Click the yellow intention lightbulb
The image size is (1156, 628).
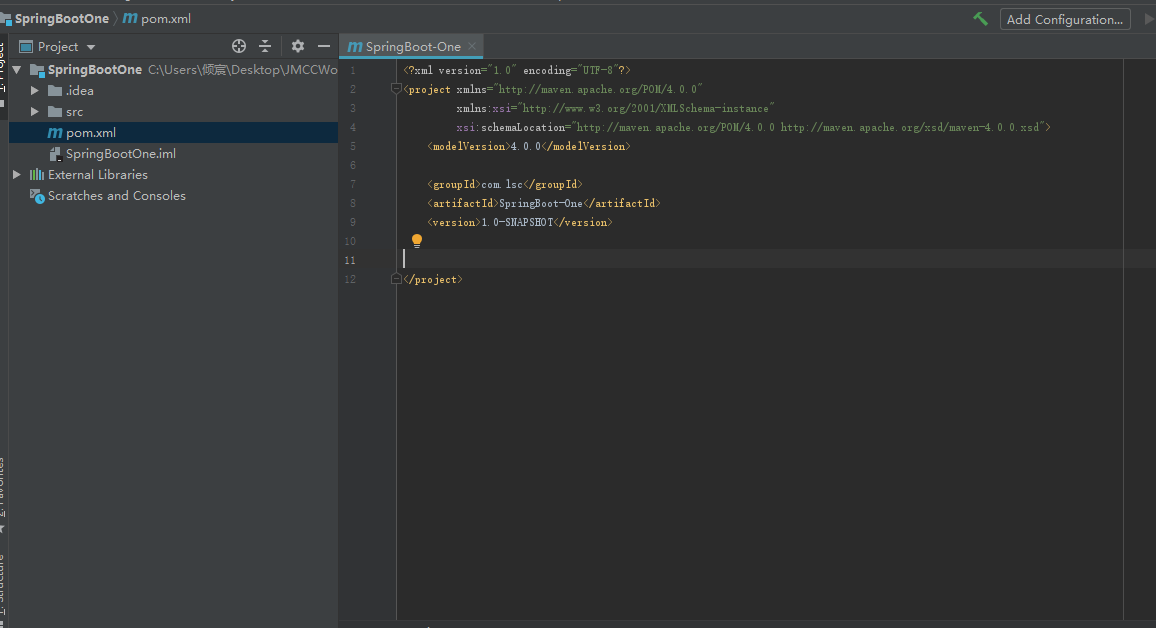417,240
